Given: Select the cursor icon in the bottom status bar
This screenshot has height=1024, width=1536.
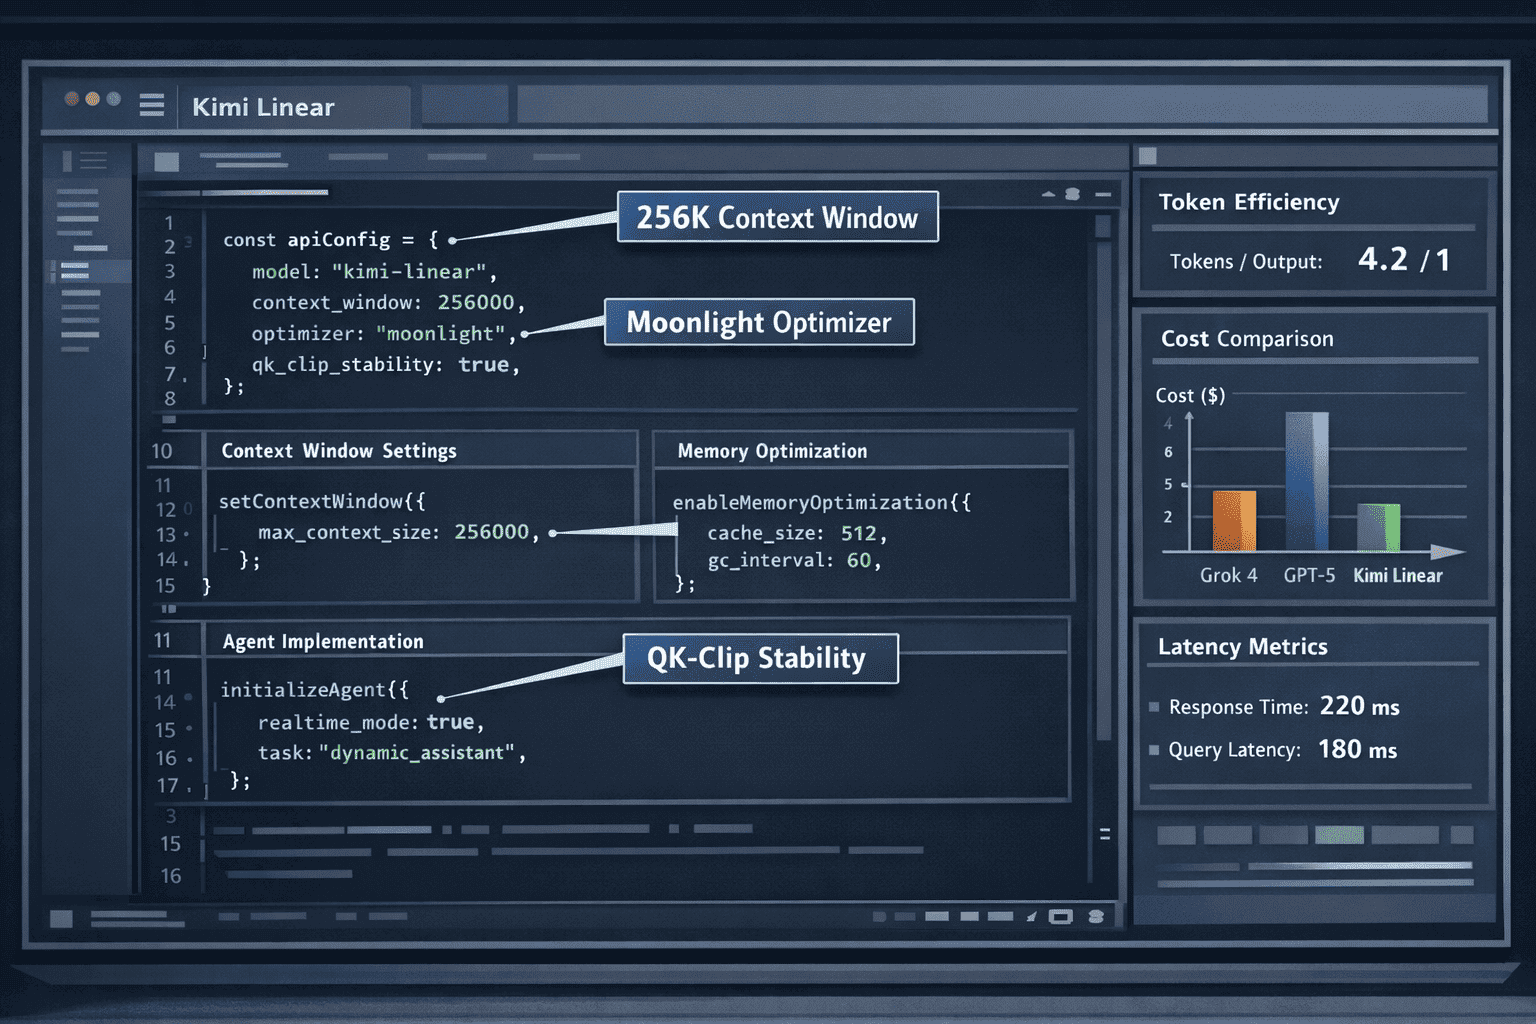Looking at the screenshot, I should click(1031, 916).
